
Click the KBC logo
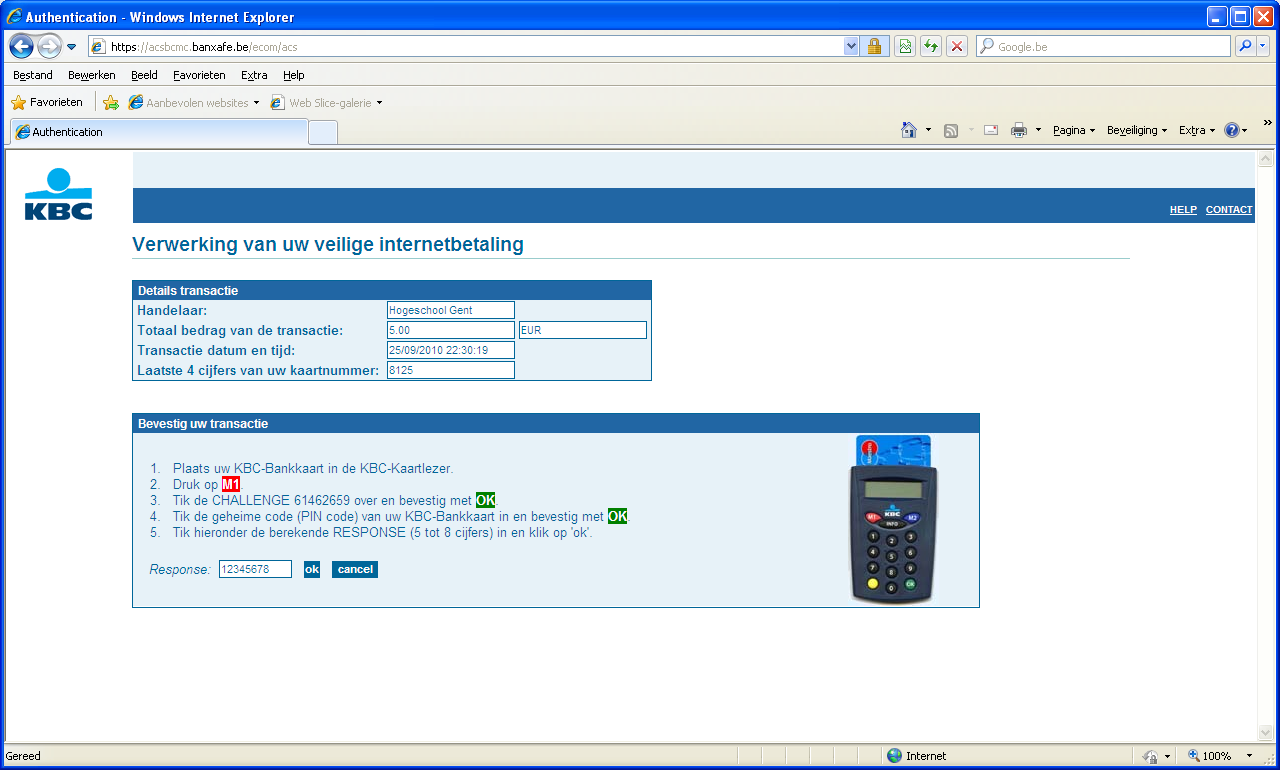point(58,194)
